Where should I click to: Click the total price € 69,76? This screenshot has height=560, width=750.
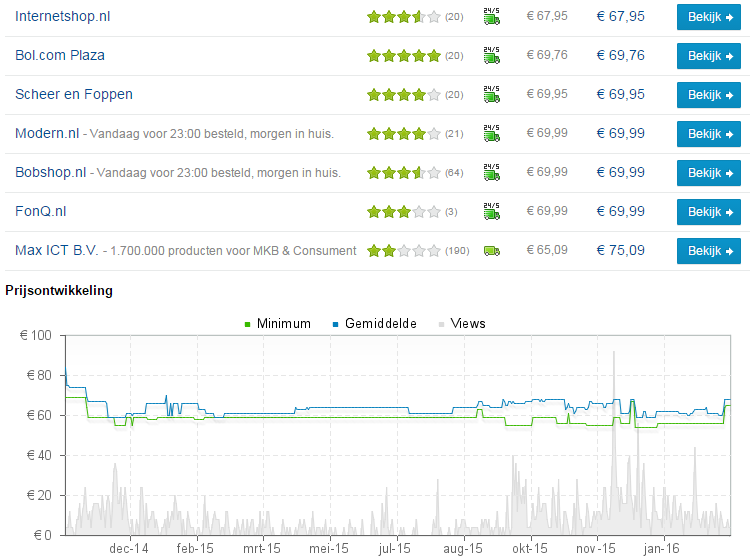point(620,55)
